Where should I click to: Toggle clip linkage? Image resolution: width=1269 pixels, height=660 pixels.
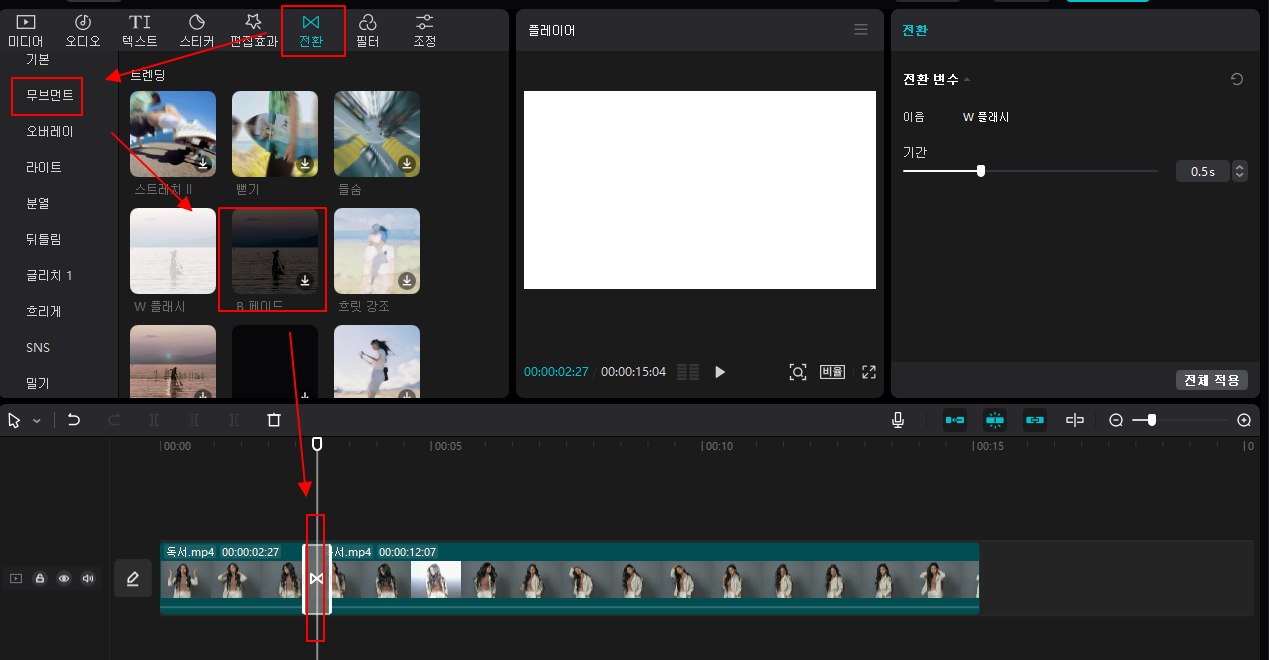[x=1035, y=420]
